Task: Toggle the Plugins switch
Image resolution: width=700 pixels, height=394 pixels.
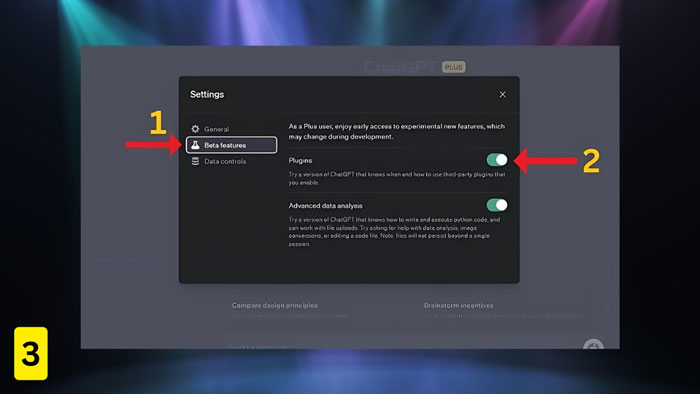Action: pos(497,160)
